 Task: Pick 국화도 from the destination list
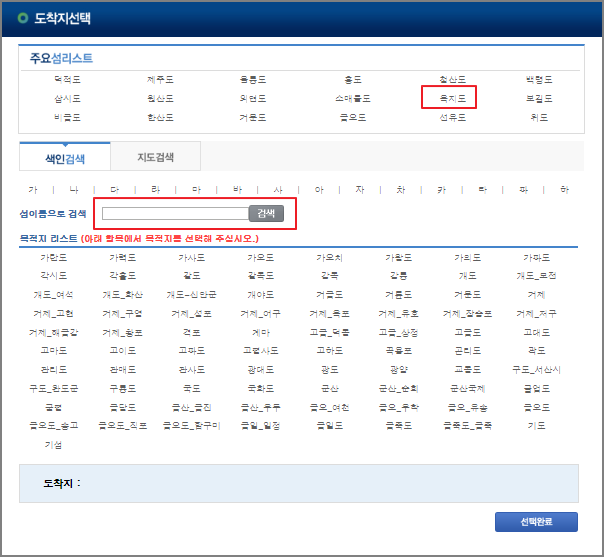point(261,388)
